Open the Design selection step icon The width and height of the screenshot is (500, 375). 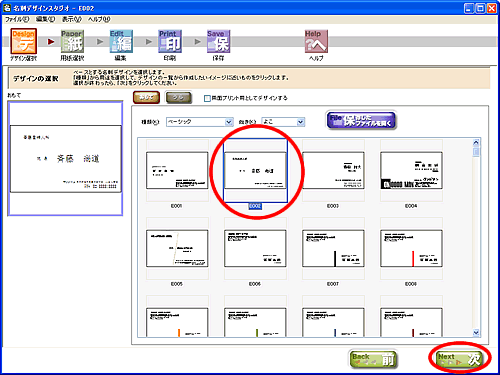(x=24, y=41)
